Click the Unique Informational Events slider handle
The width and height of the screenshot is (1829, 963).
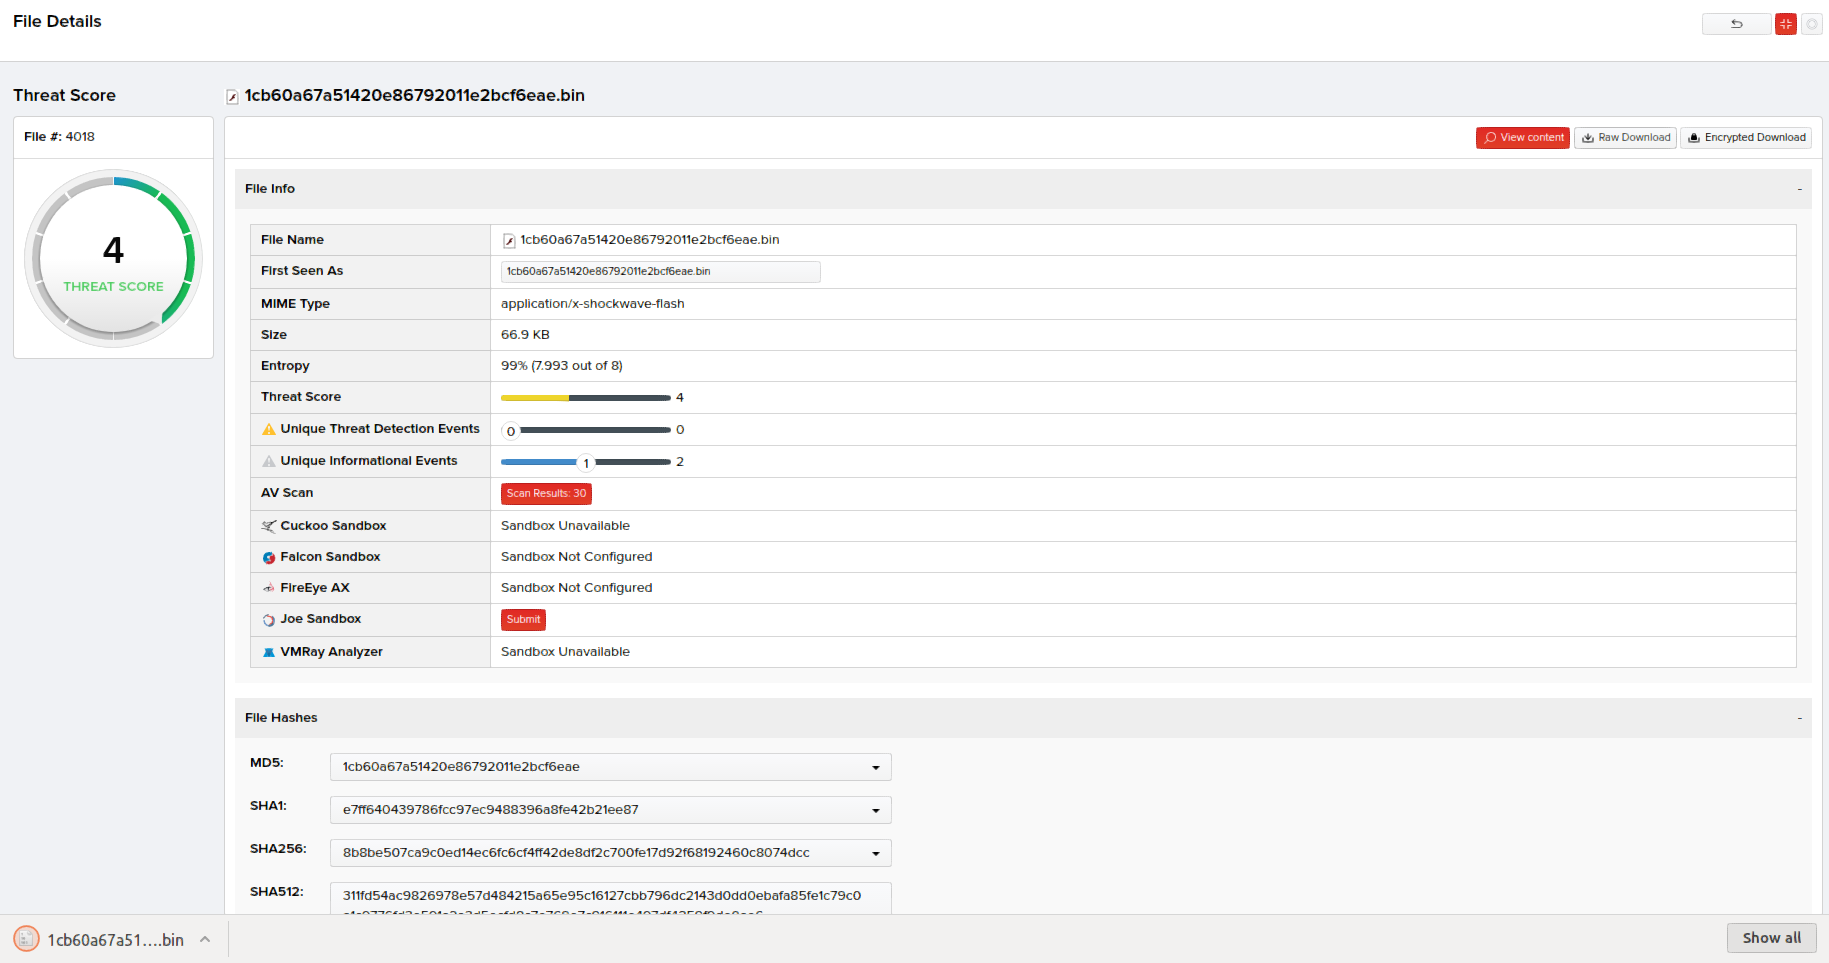click(586, 462)
